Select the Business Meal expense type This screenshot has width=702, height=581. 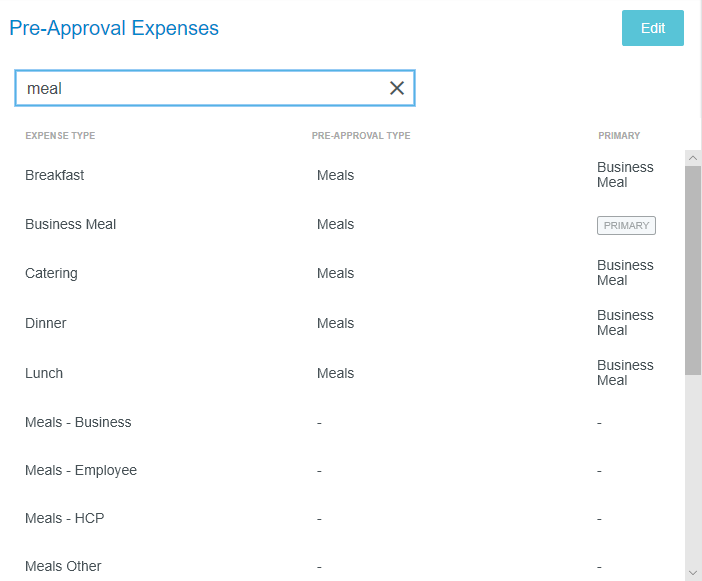71,224
